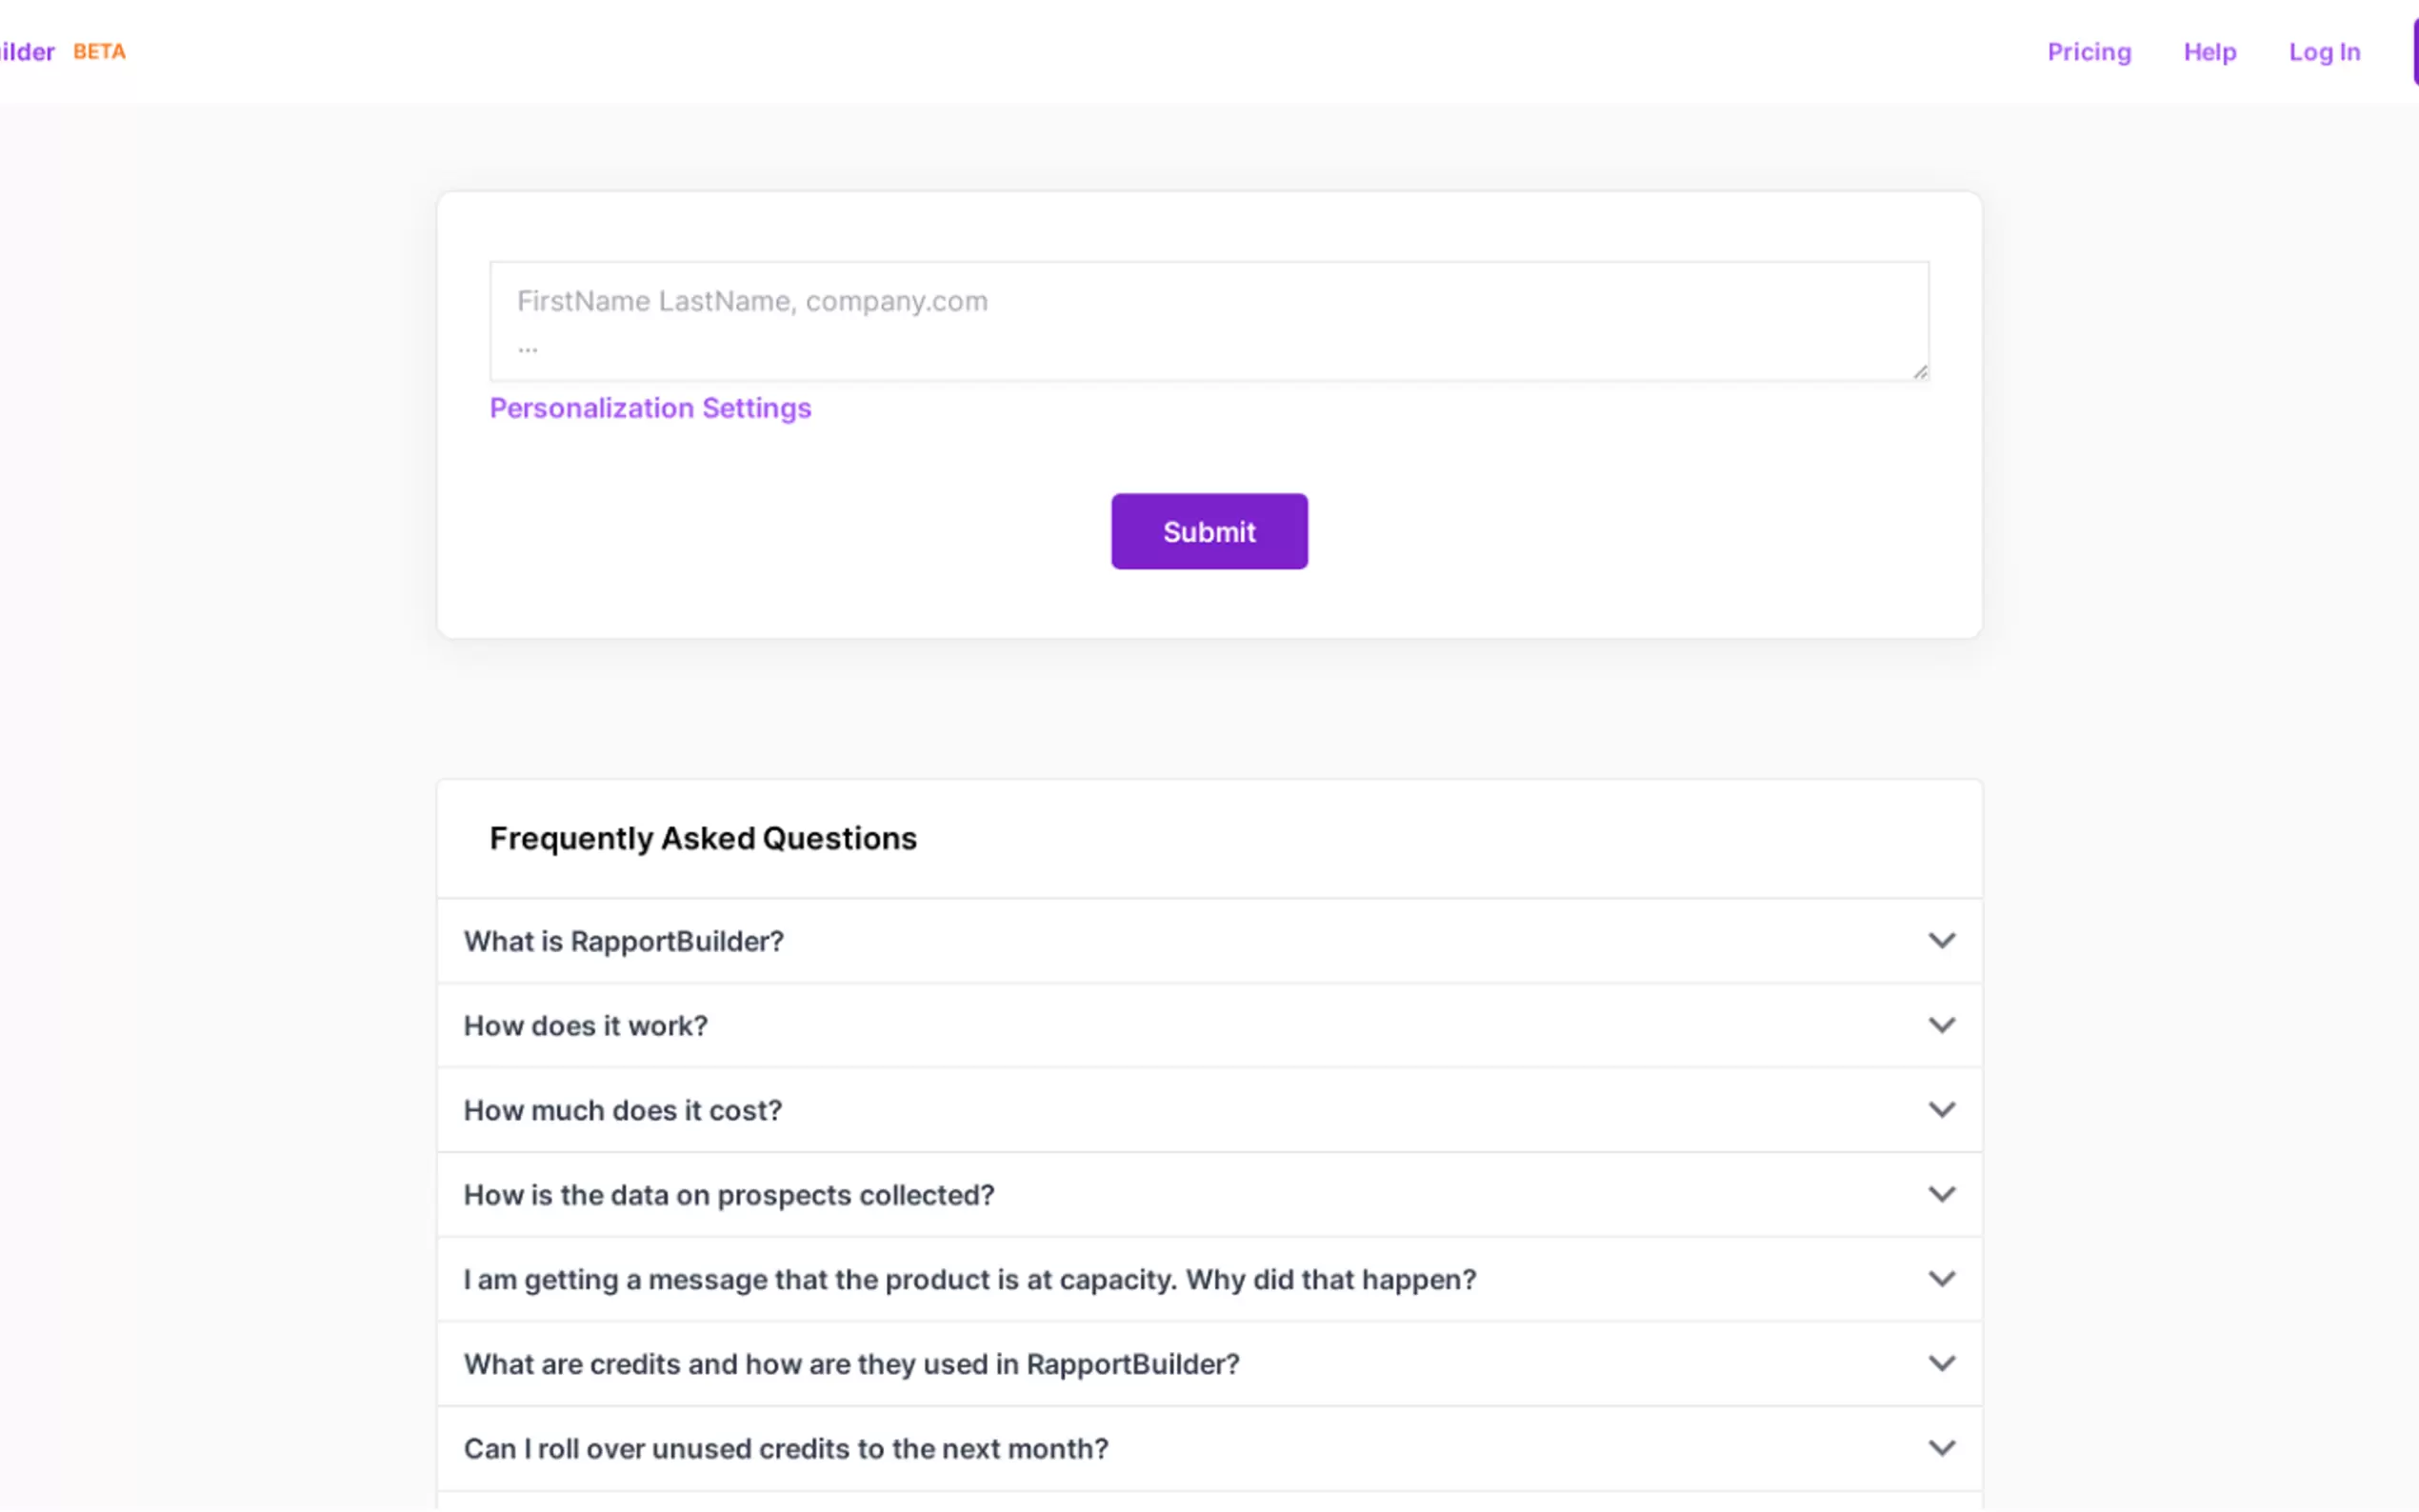The width and height of the screenshot is (2419, 1512).
Task: Click the chevron beside 'What is RapportBuilder?'
Action: click(1941, 941)
